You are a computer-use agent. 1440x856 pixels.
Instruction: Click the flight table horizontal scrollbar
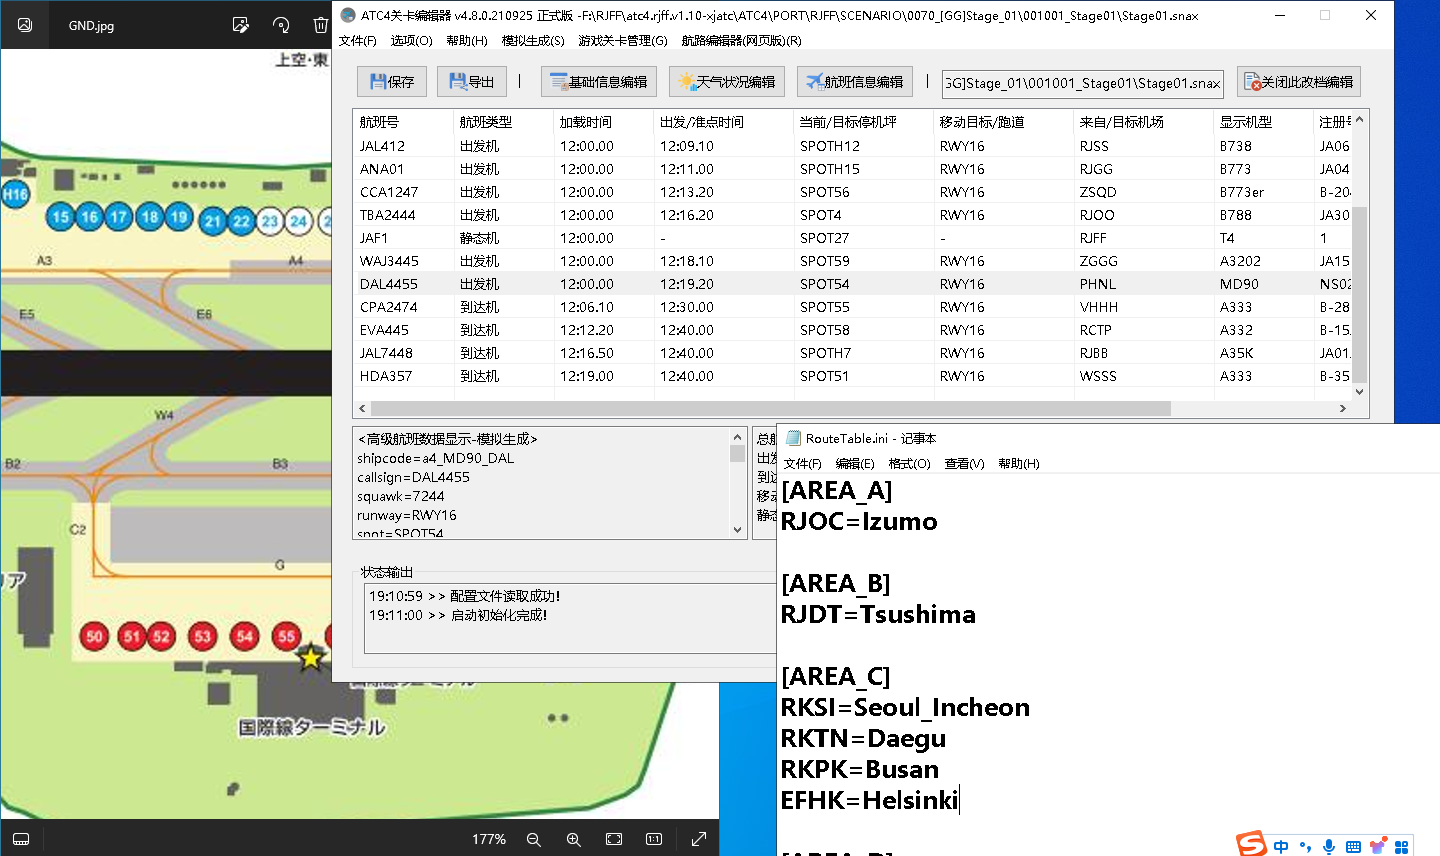click(770, 408)
